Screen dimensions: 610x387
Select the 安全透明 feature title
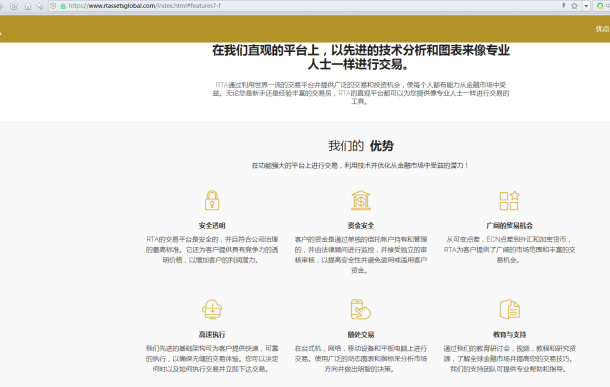212,226
